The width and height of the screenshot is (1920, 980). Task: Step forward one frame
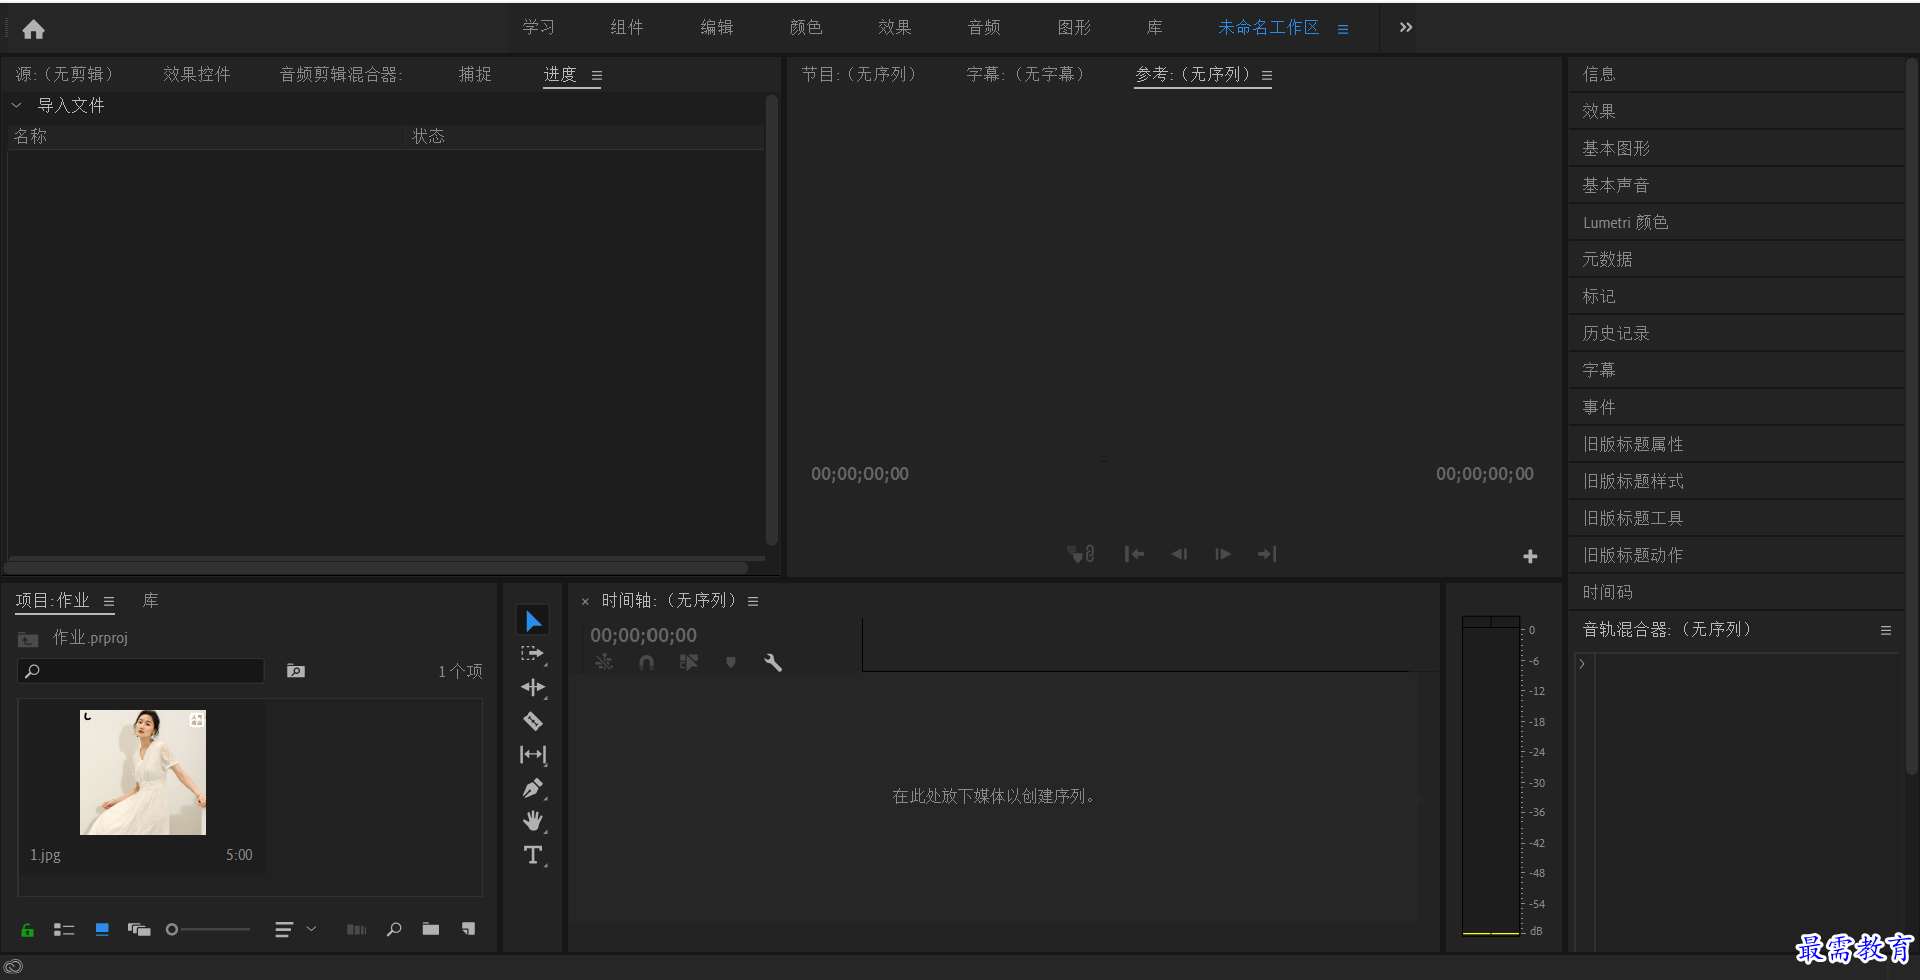[1222, 554]
